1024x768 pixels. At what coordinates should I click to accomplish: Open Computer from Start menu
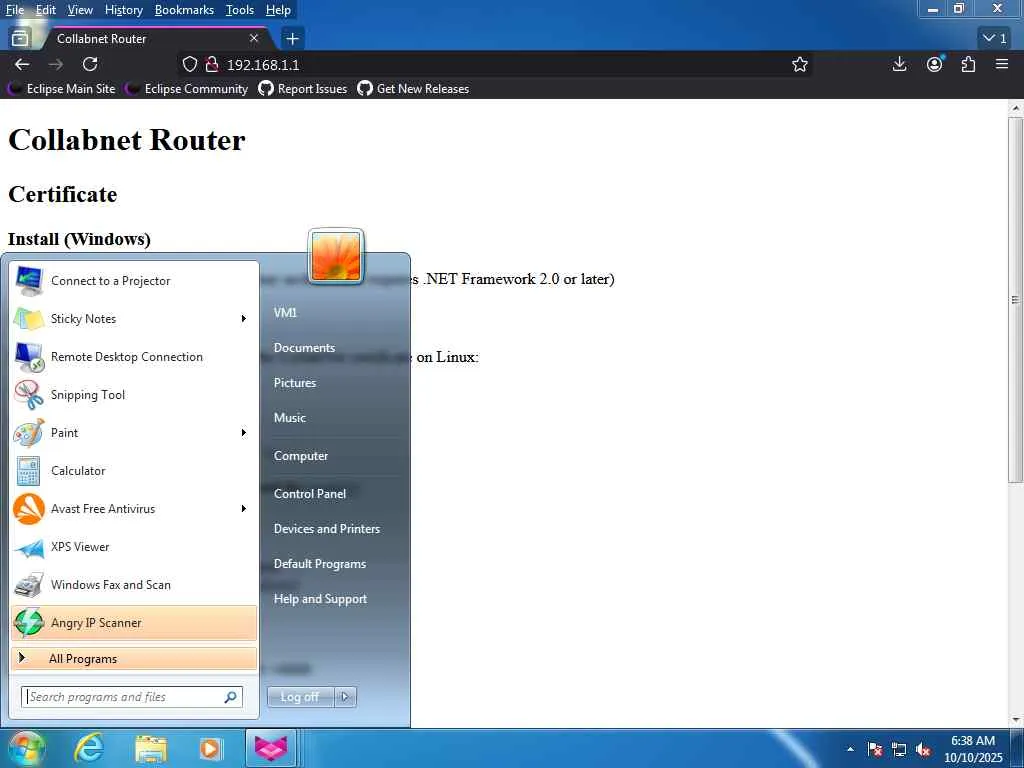coord(300,456)
